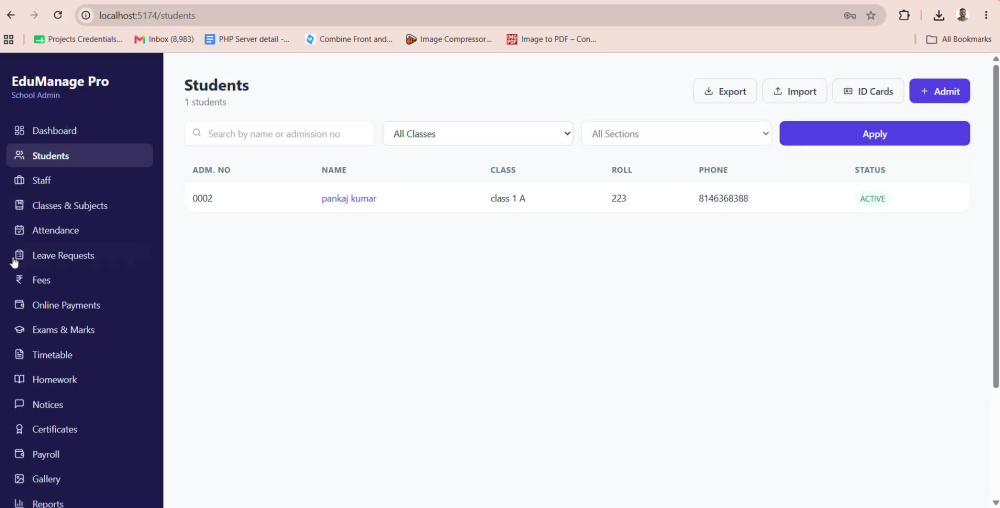Click the Students people icon in sidebar
Viewport: 1000px width, 508px height.
tap(19, 156)
